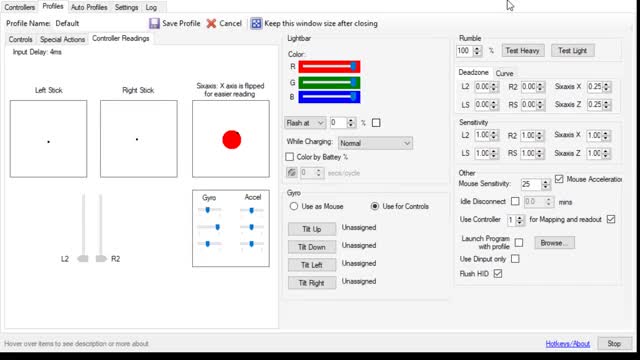This screenshot has height=360, width=640.
Task: Switch to the Controllers tab
Action: [20, 7]
